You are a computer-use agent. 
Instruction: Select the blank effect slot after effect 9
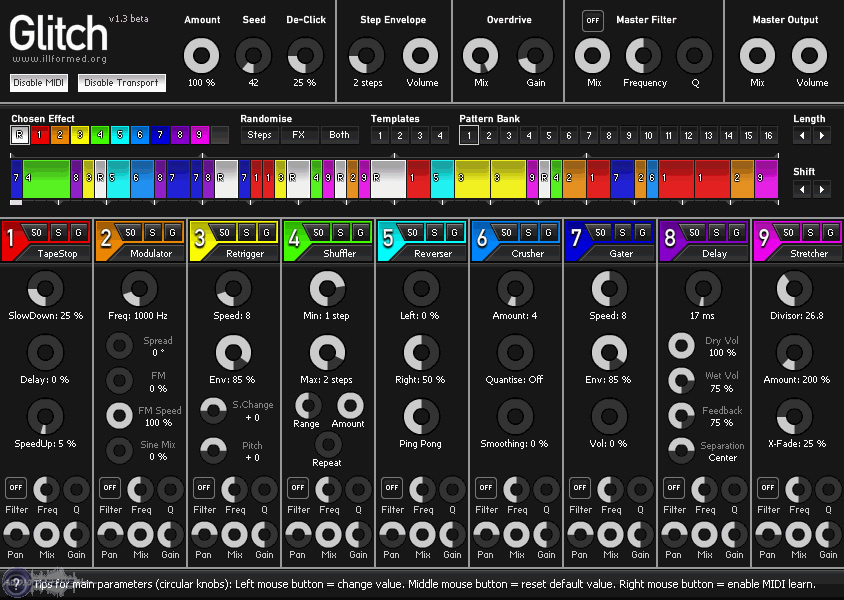tap(220, 135)
